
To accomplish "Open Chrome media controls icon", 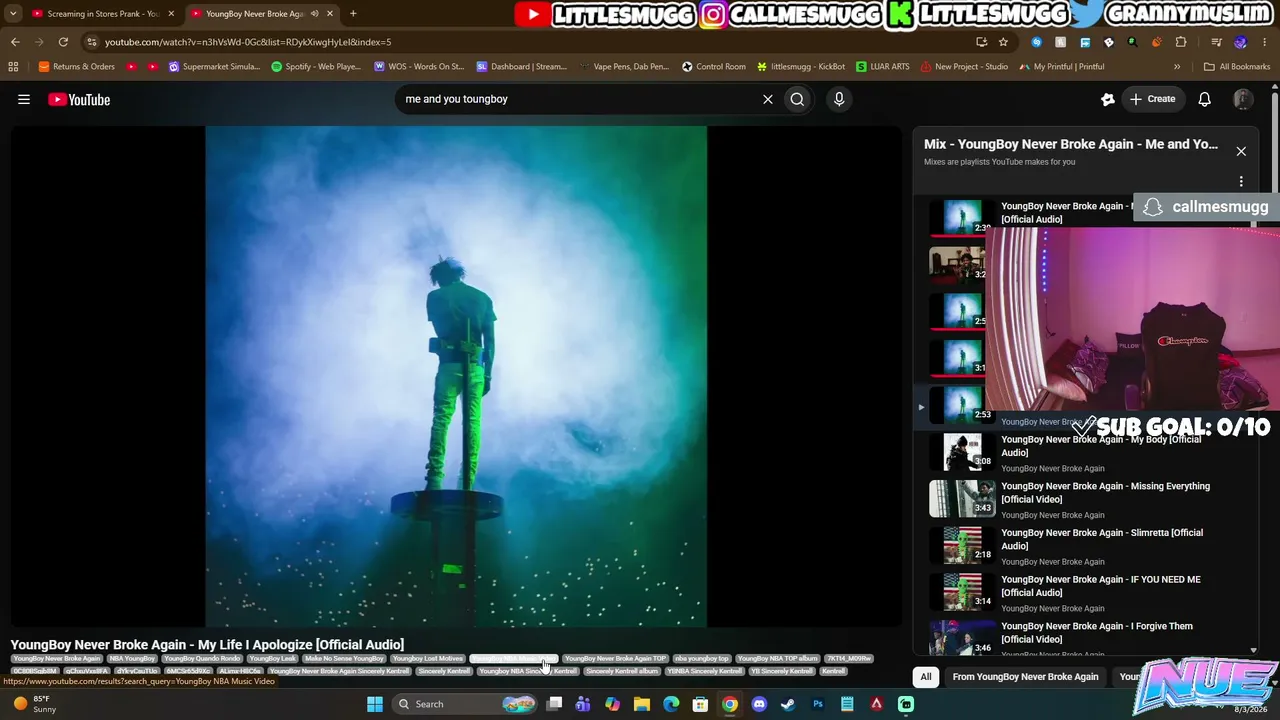I will (1216, 42).
